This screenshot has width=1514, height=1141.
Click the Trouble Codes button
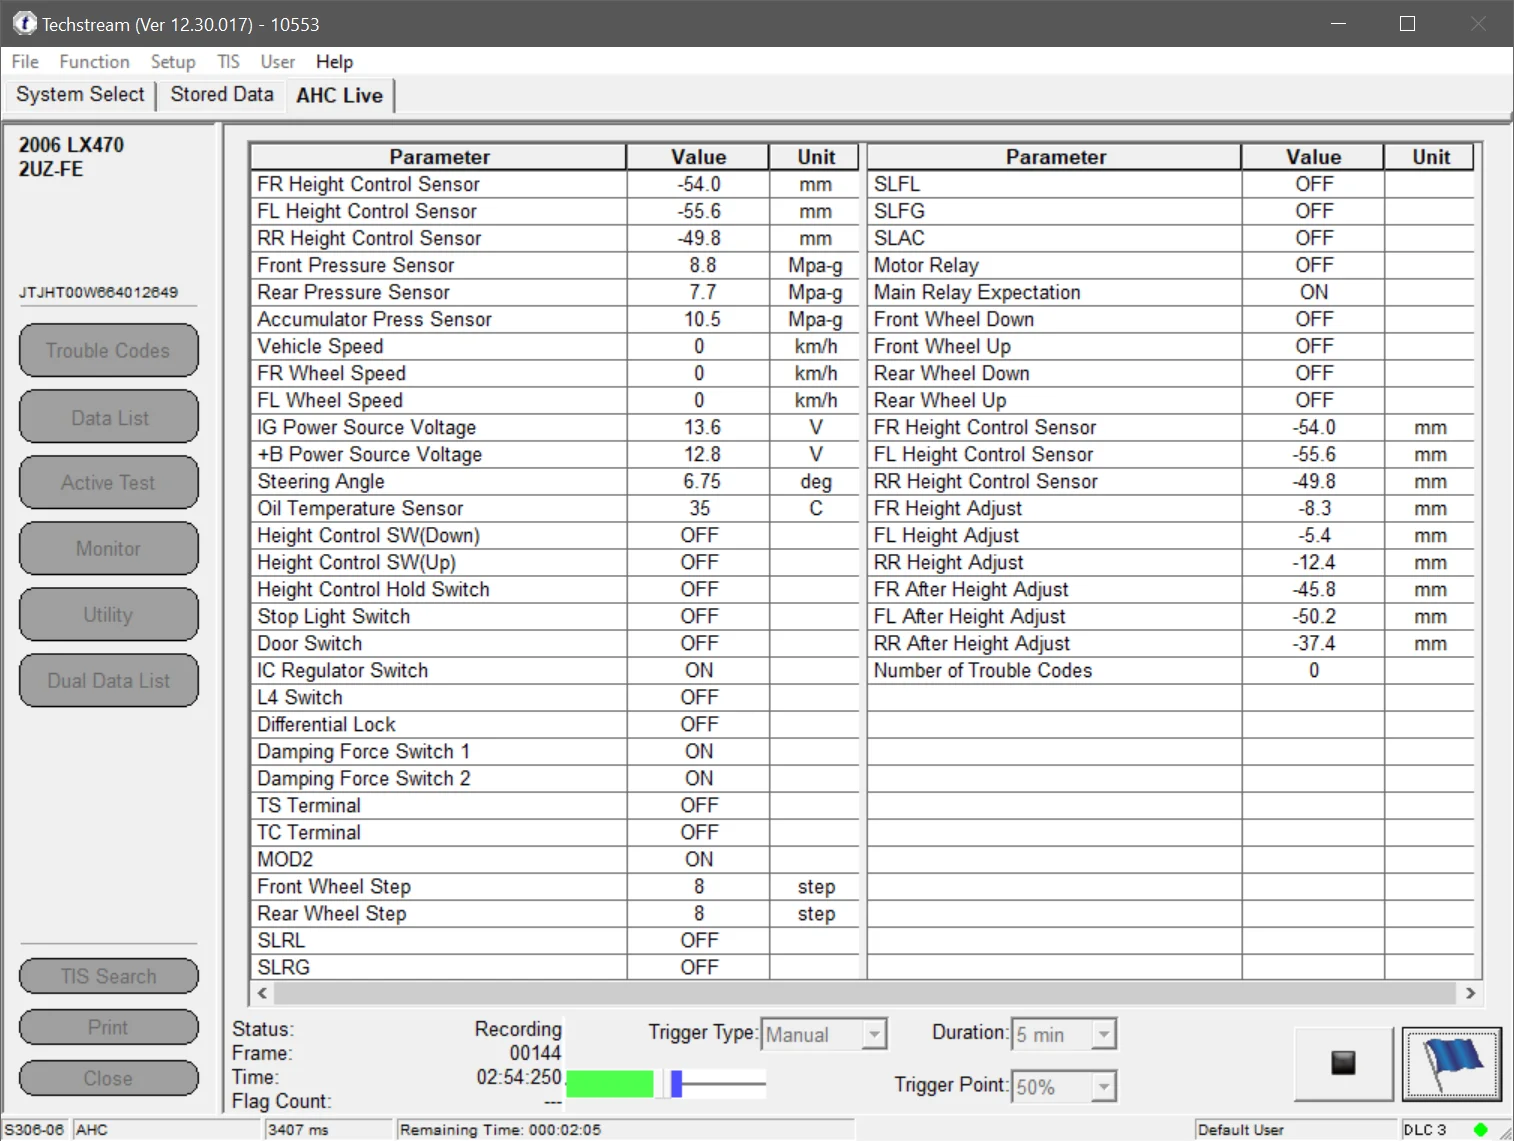pyautogui.click(x=108, y=351)
